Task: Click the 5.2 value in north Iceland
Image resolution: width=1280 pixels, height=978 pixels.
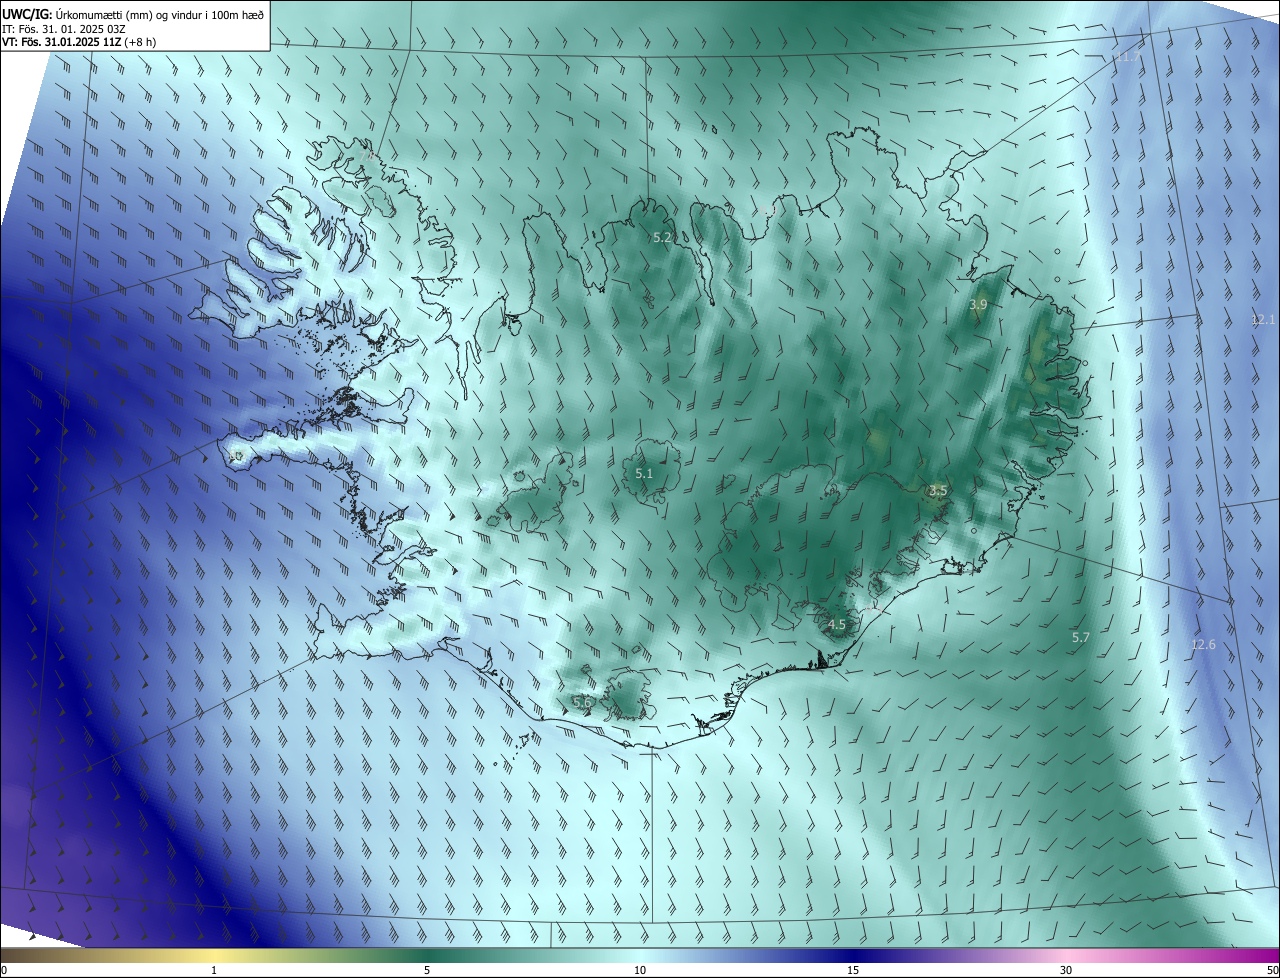Action: 662,238
